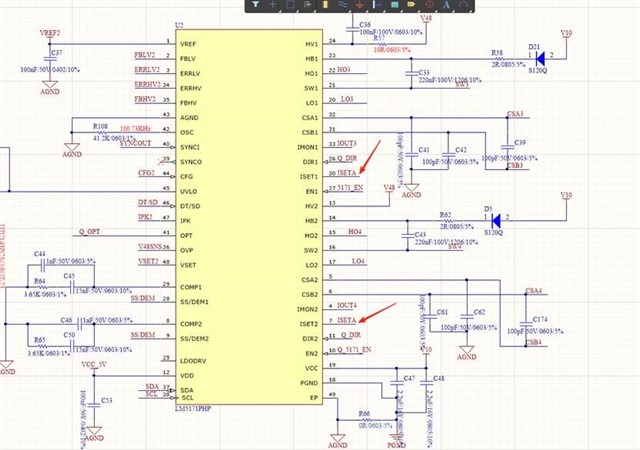Select the SDA net label

152,386
